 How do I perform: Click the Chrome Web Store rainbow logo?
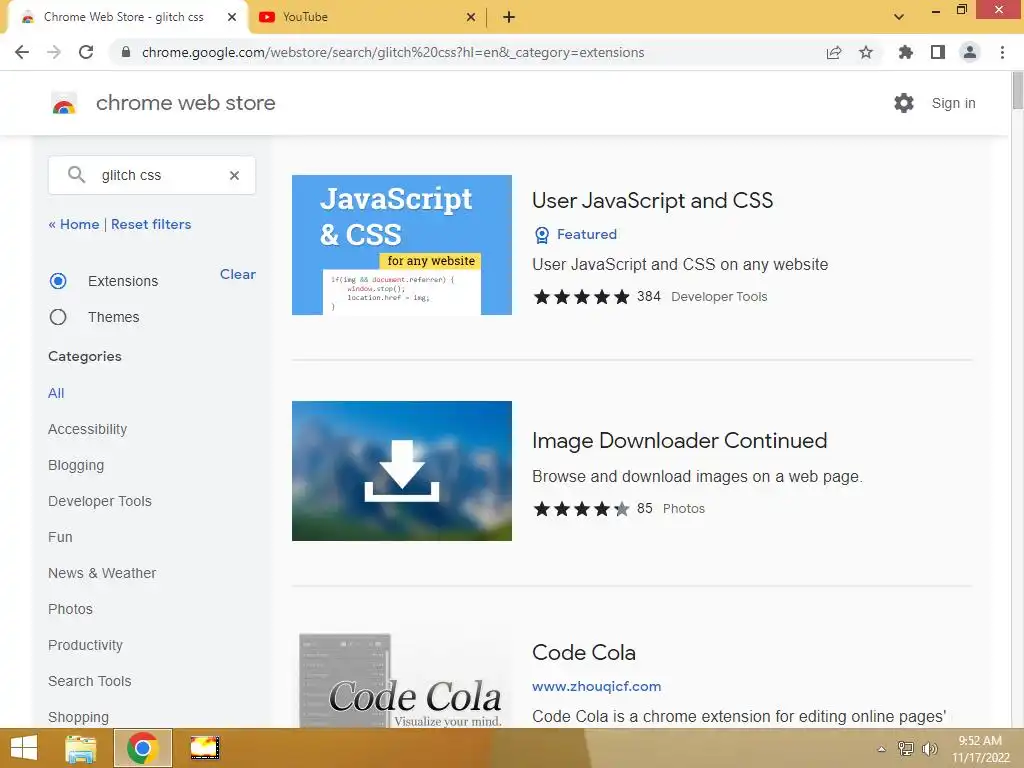(x=64, y=103)
